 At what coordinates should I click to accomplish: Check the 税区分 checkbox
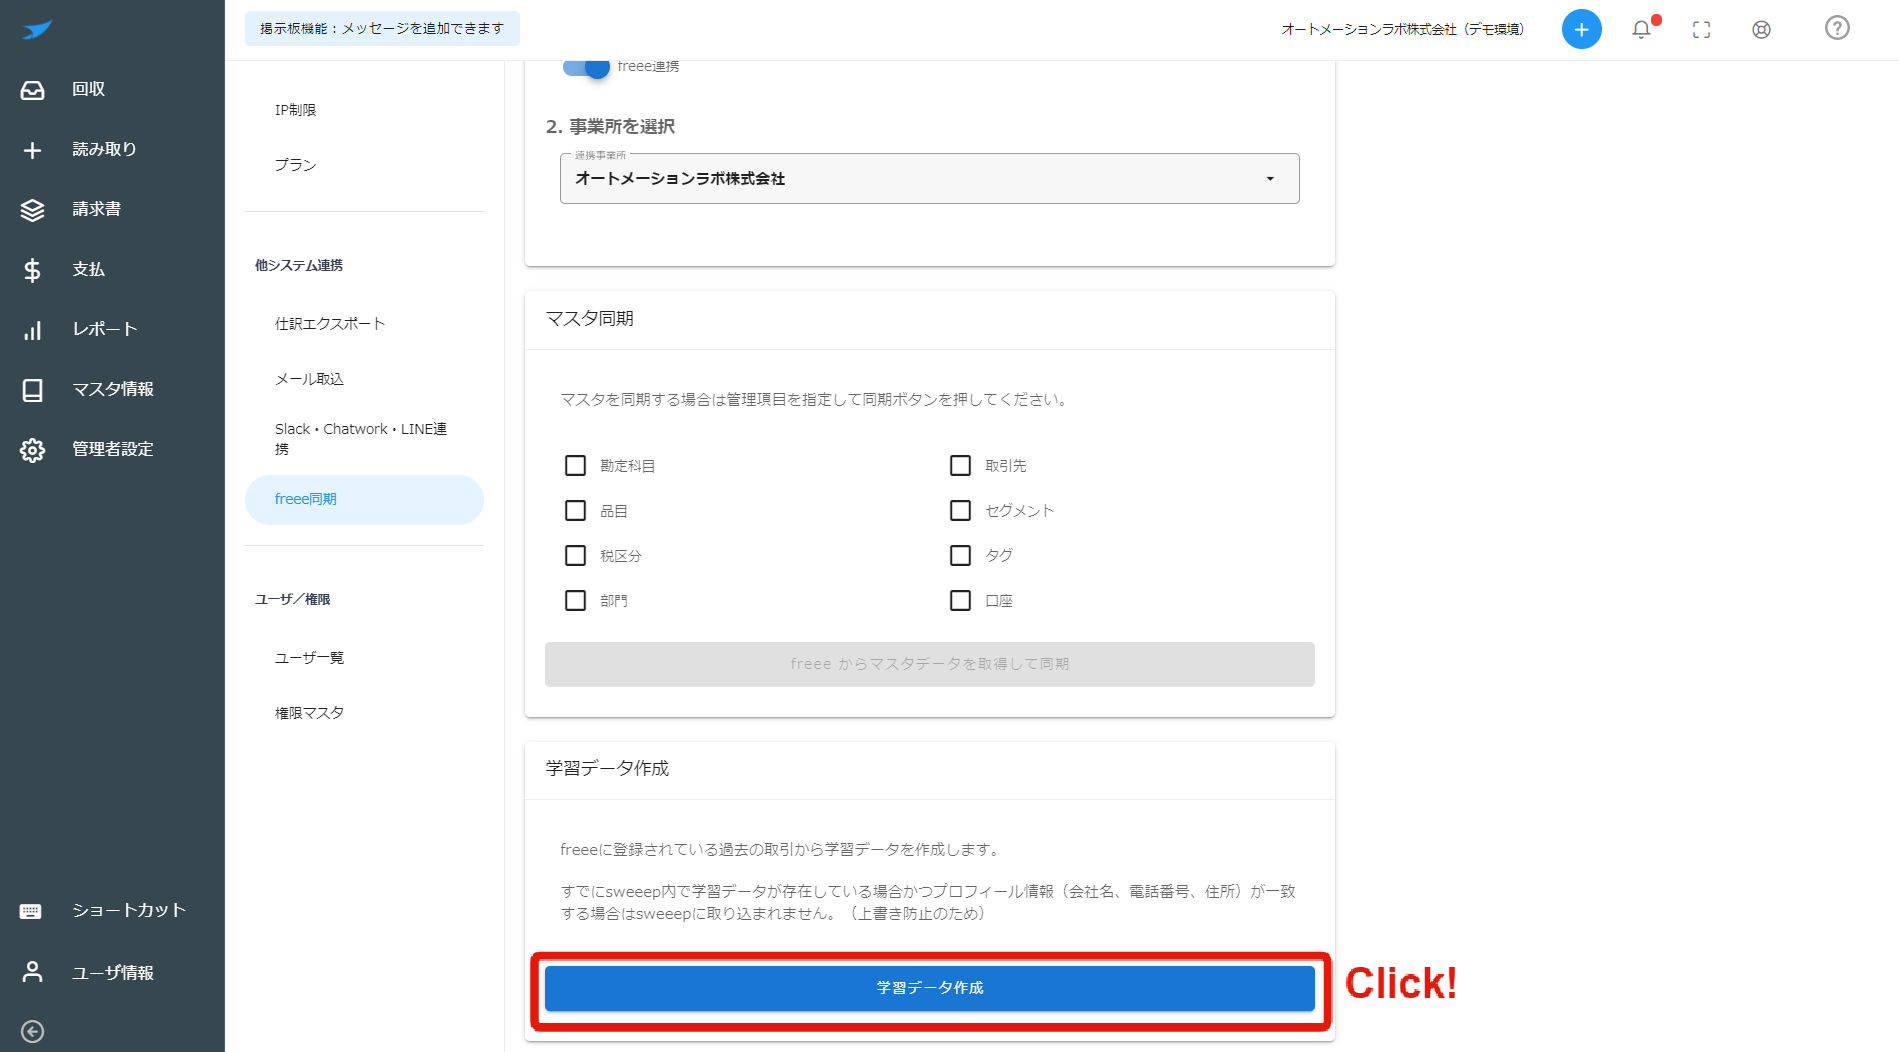point(575,555)
